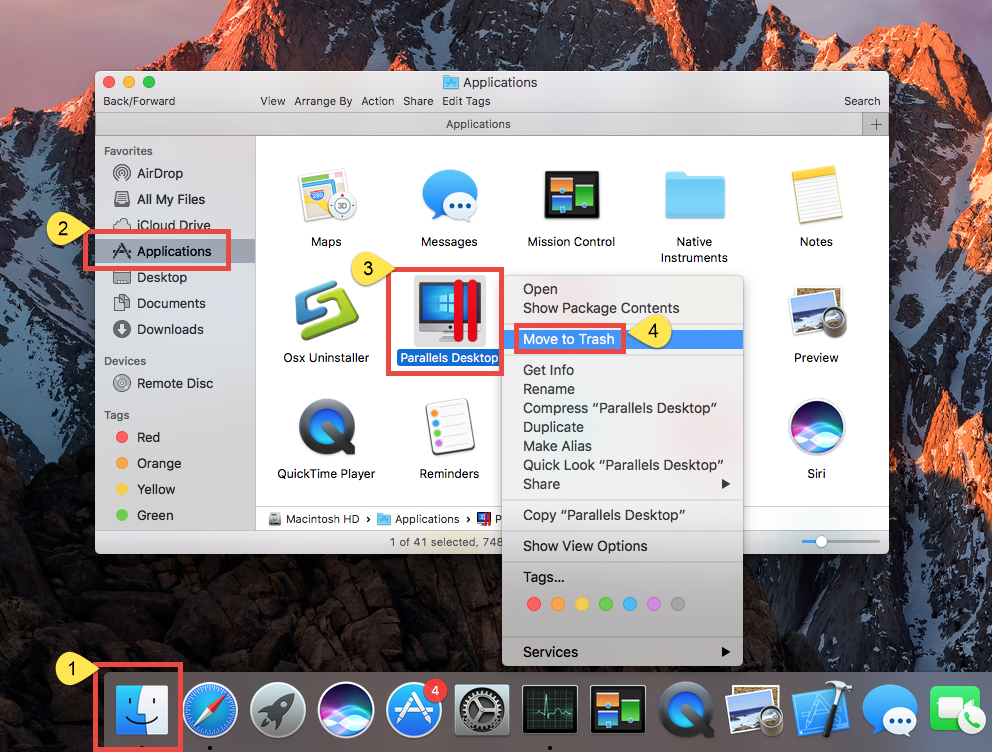The height and width of the screenshot is (752, 992).
Task: Open the Reminders app icon
Action: (x=448, y=425)
